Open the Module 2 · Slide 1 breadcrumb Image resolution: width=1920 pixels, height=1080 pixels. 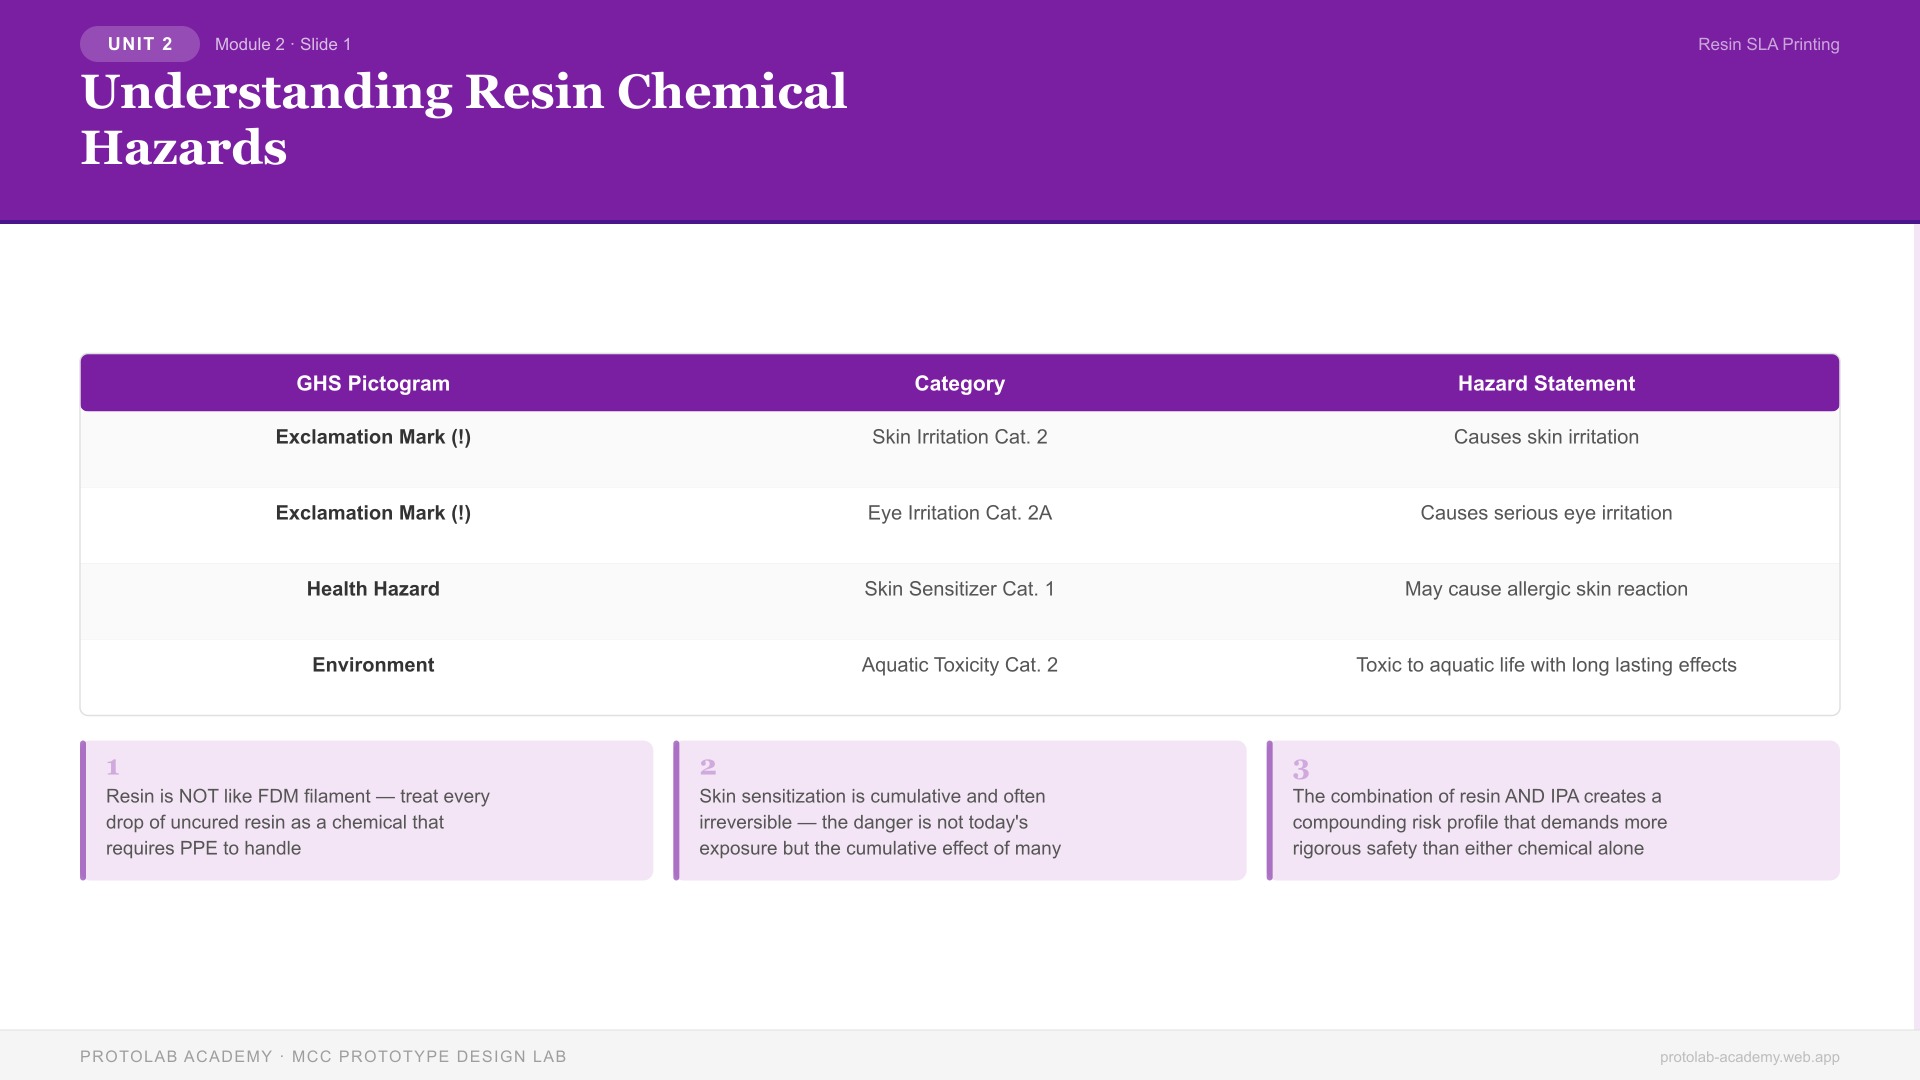283,44
